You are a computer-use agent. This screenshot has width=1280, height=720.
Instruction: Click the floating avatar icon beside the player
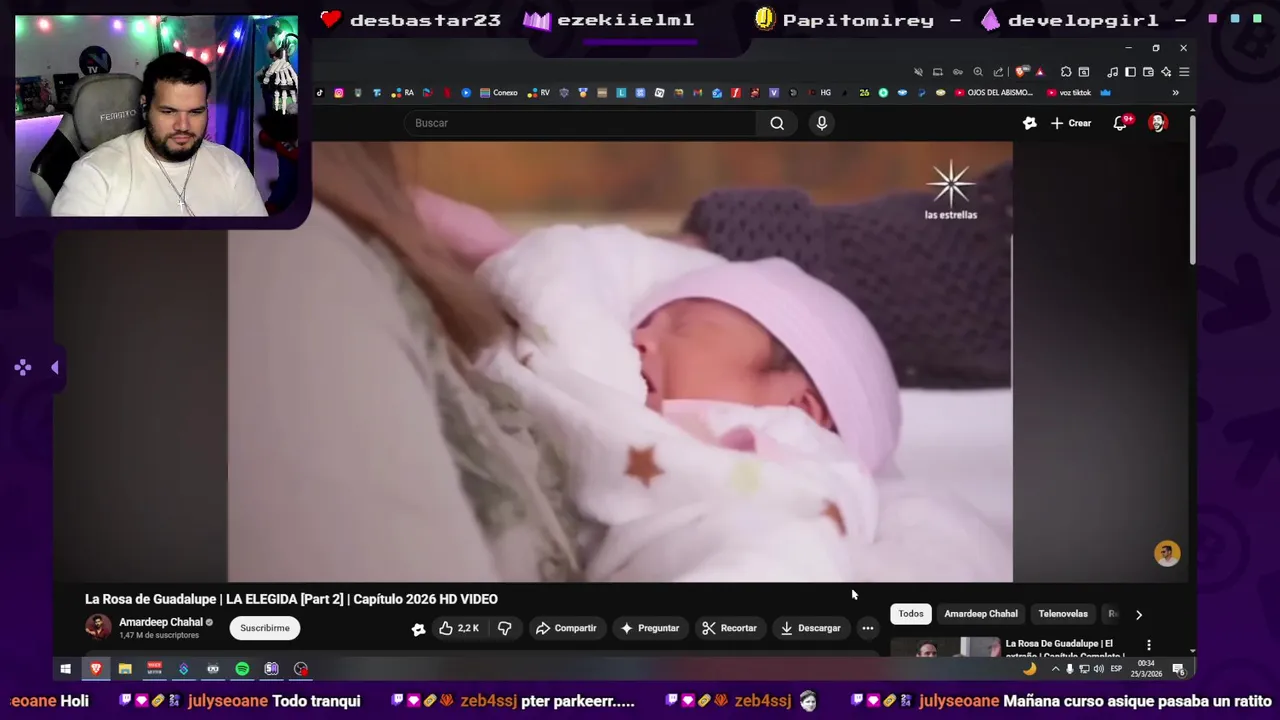click(1167, 553)
